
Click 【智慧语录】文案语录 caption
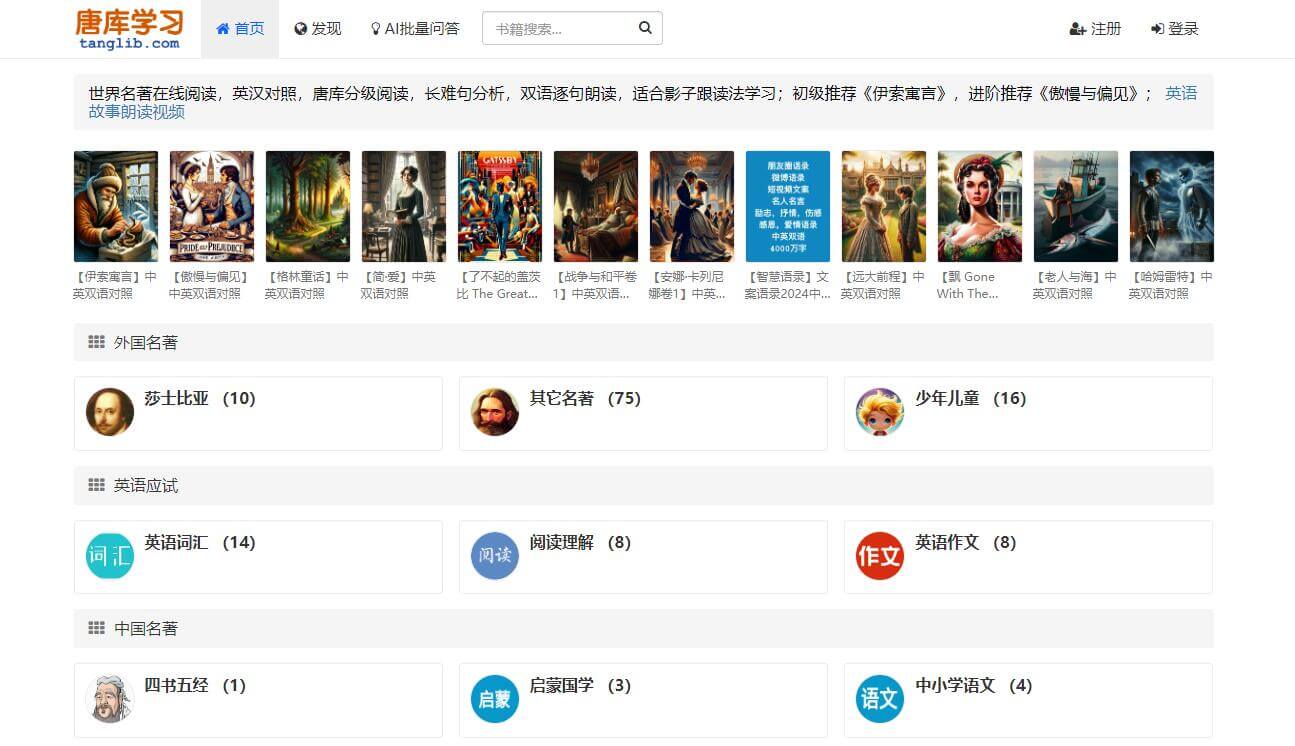(788, 285)
